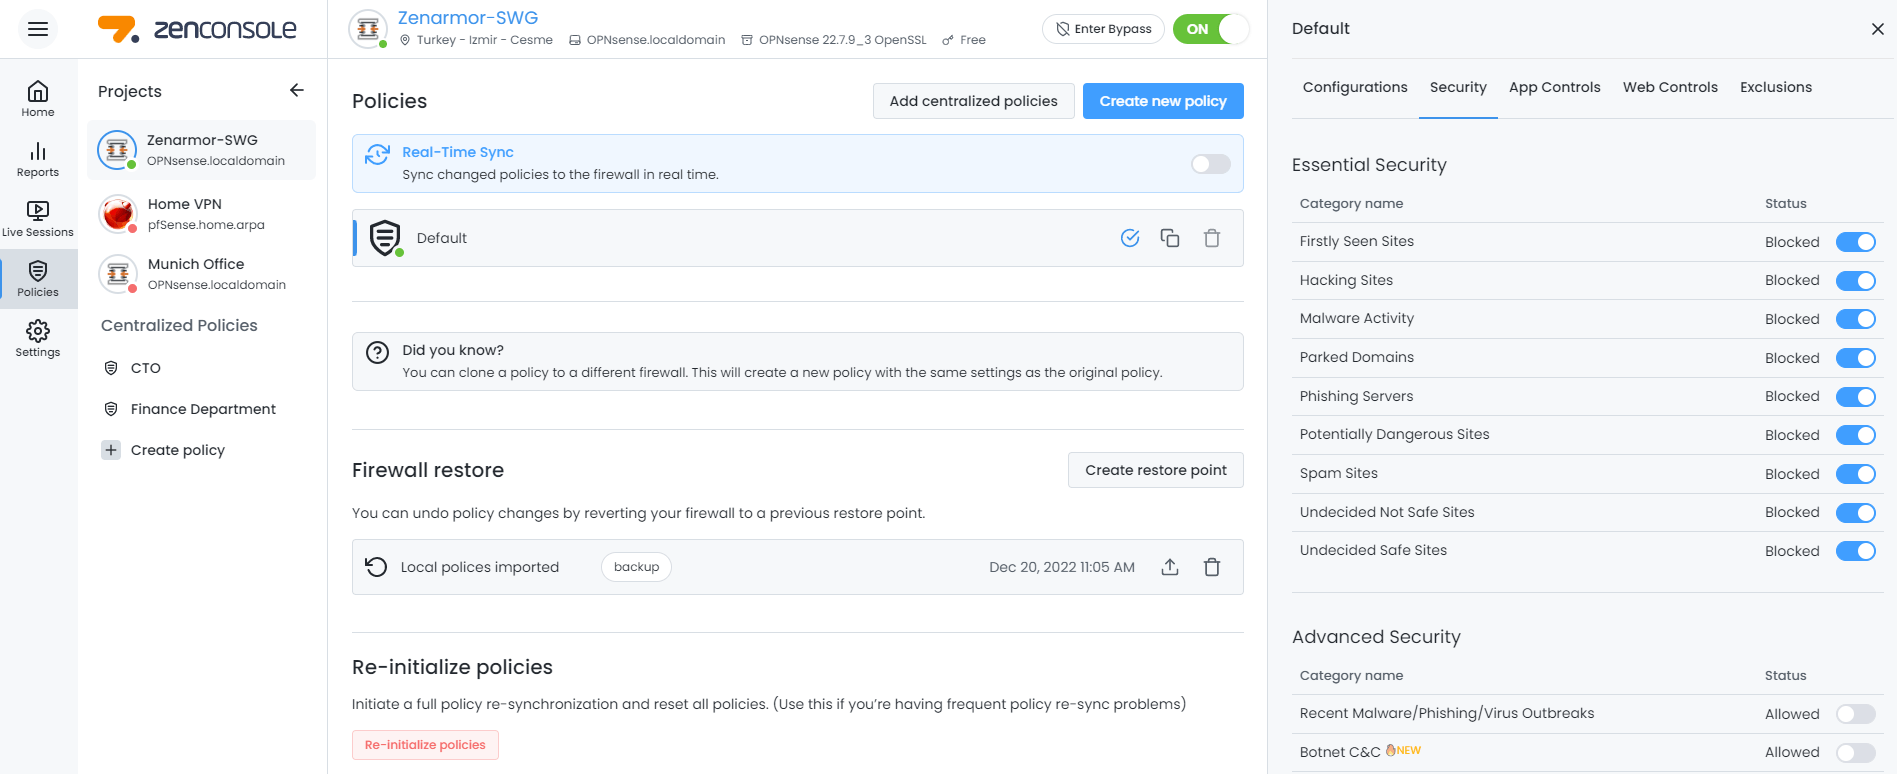Click the checkmark icon on Default policy
This screenshot has height=774, width=1897.
(1130, 238)
